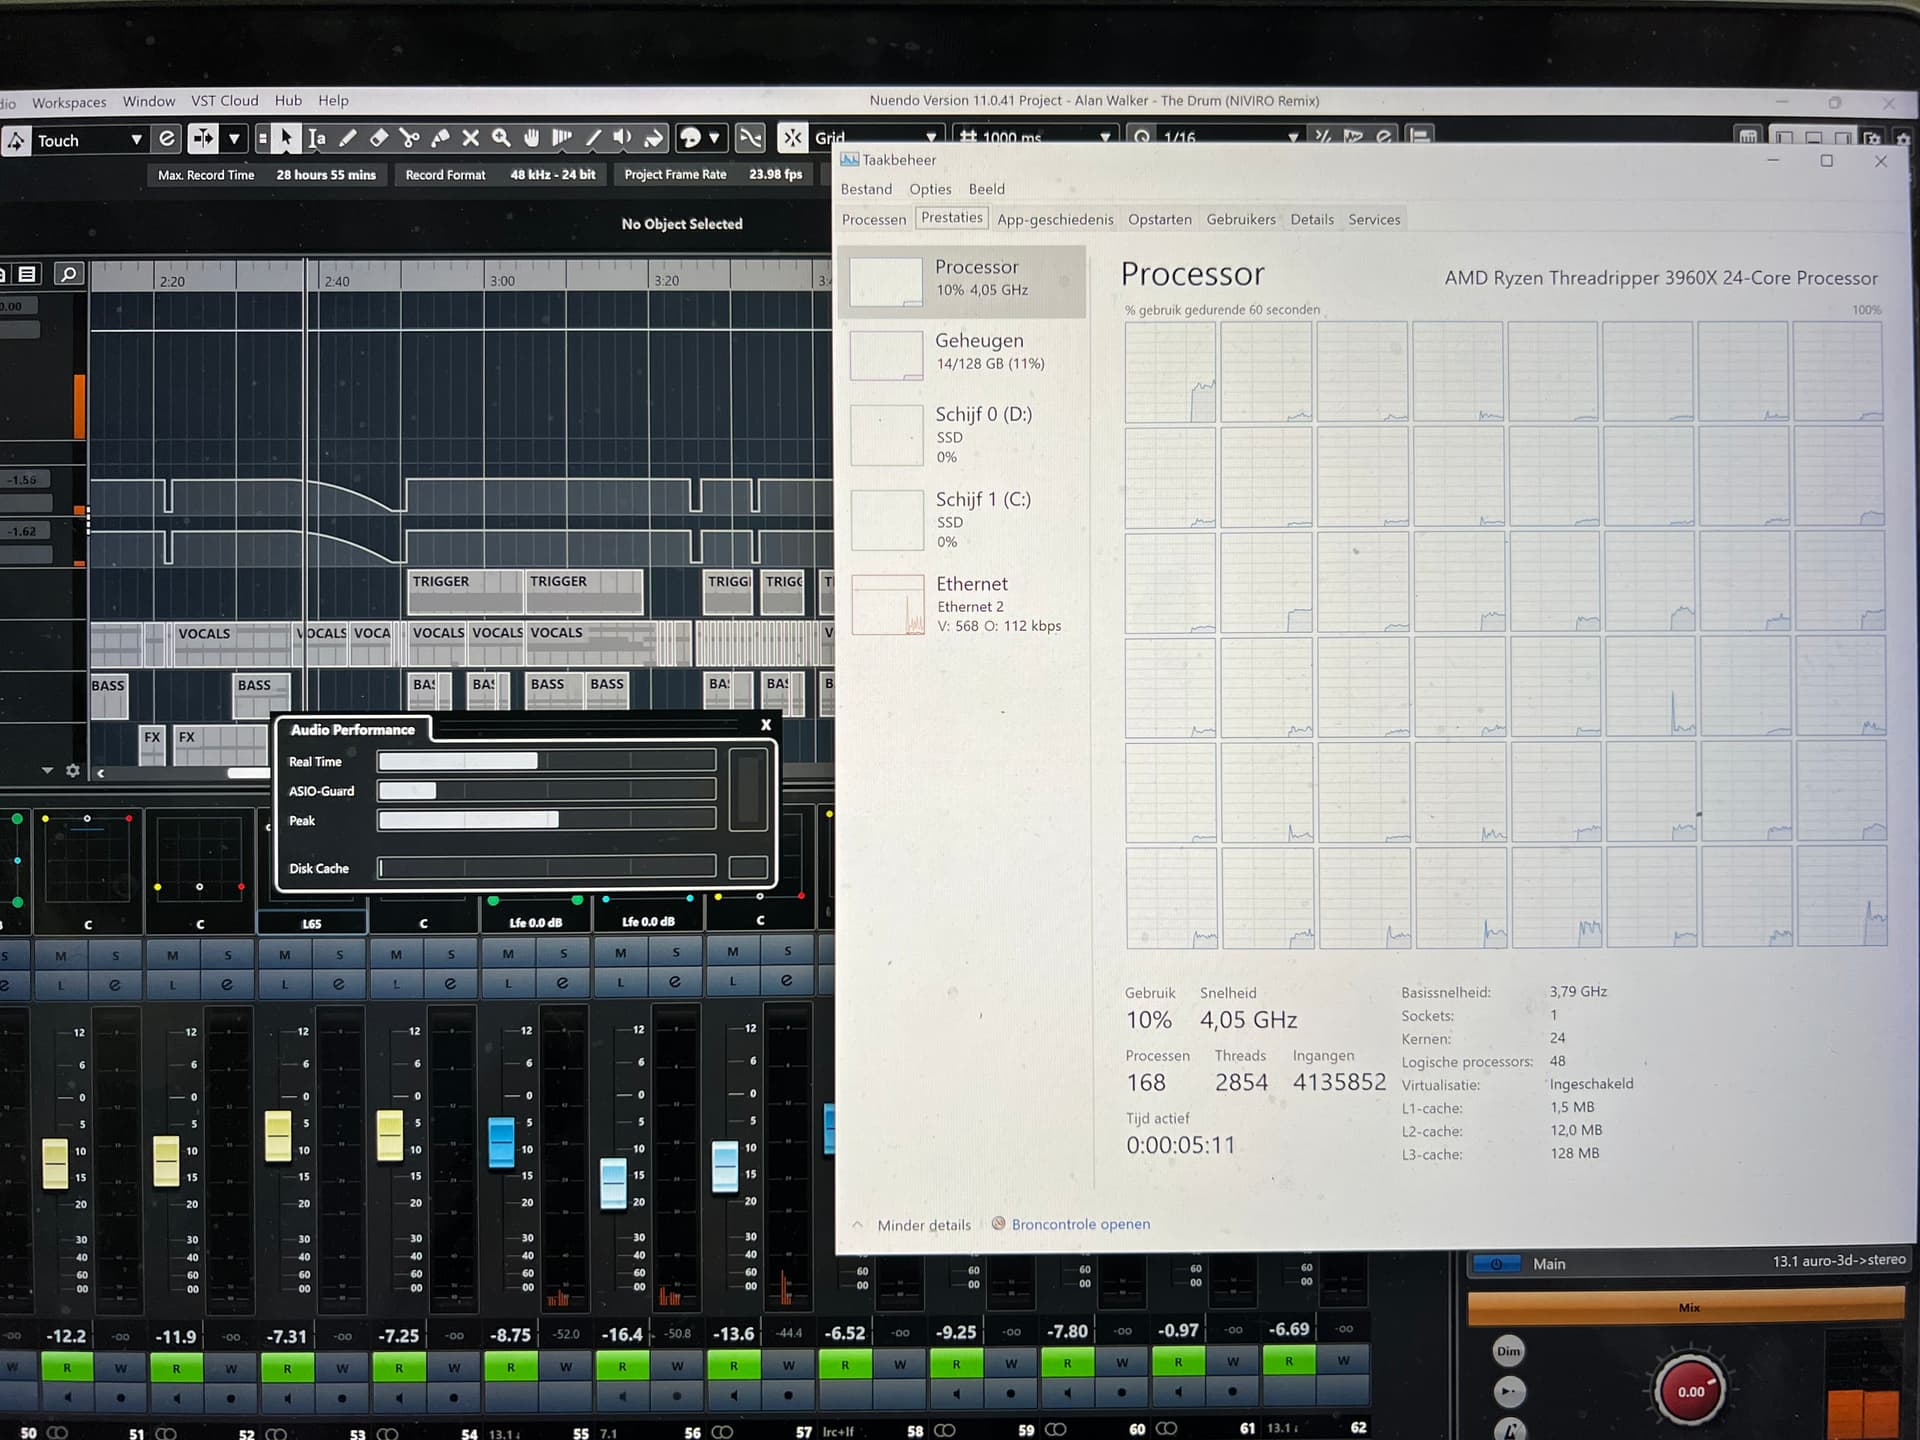Open the Workspaces menu
This screenshot has height=1440, width=1920.
tap(69, 101)
